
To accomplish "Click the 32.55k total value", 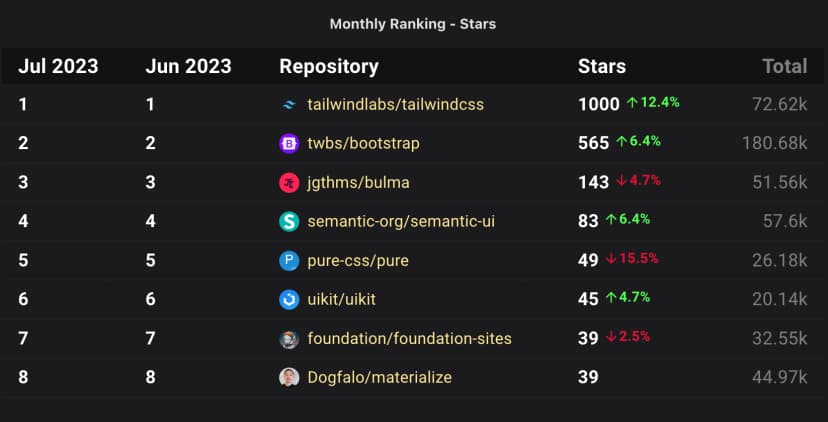I will tap(780, 339).
